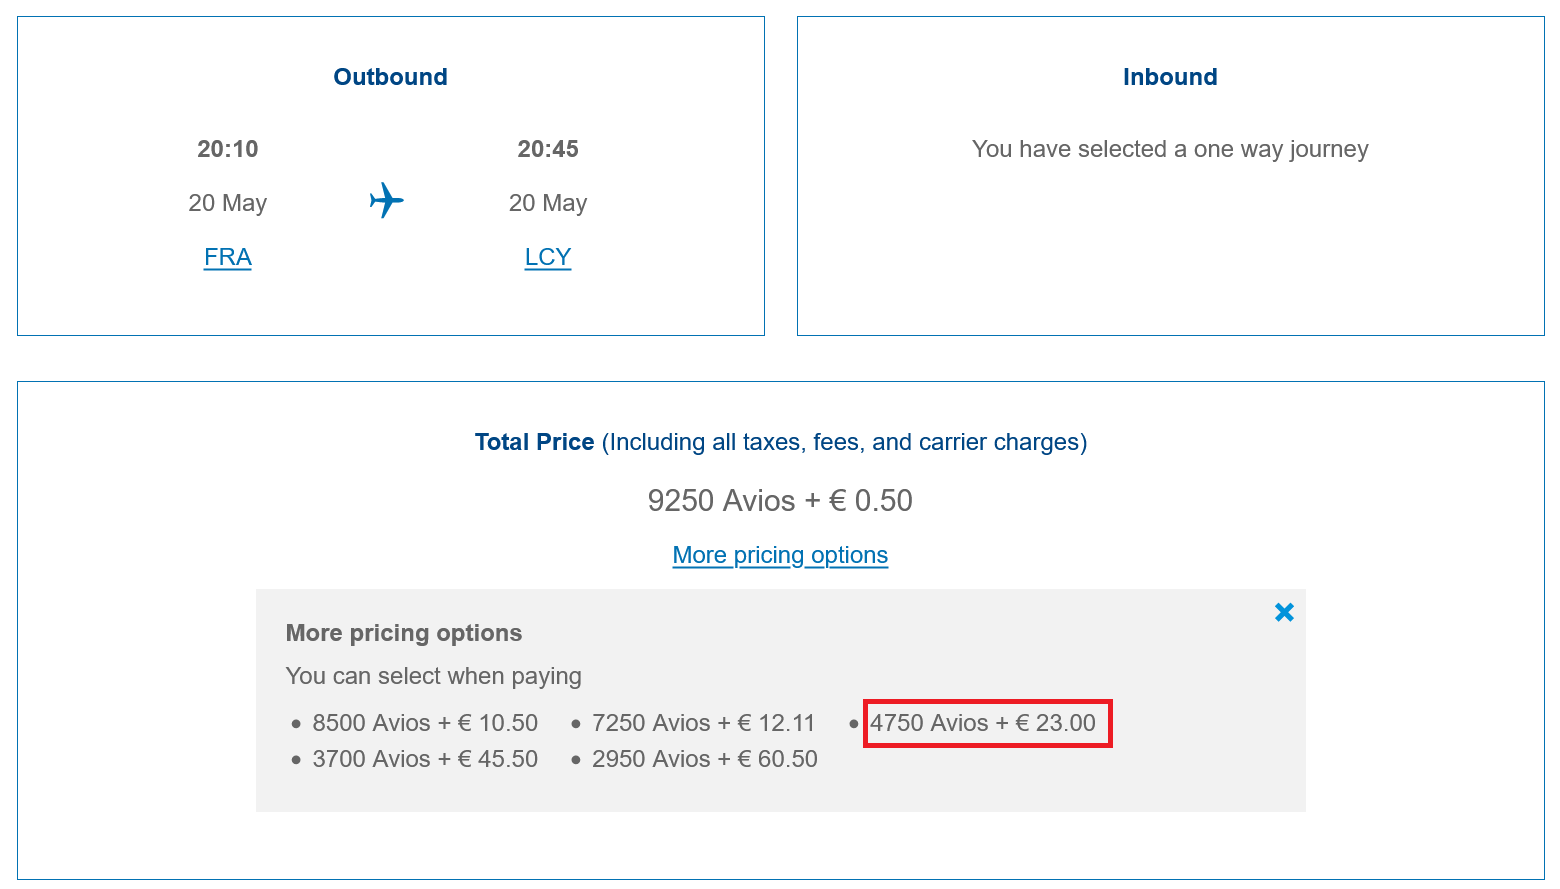This screenshot has height=889, width=1560.
Task: Open the LCY airport link
Action: click(548, 257)
